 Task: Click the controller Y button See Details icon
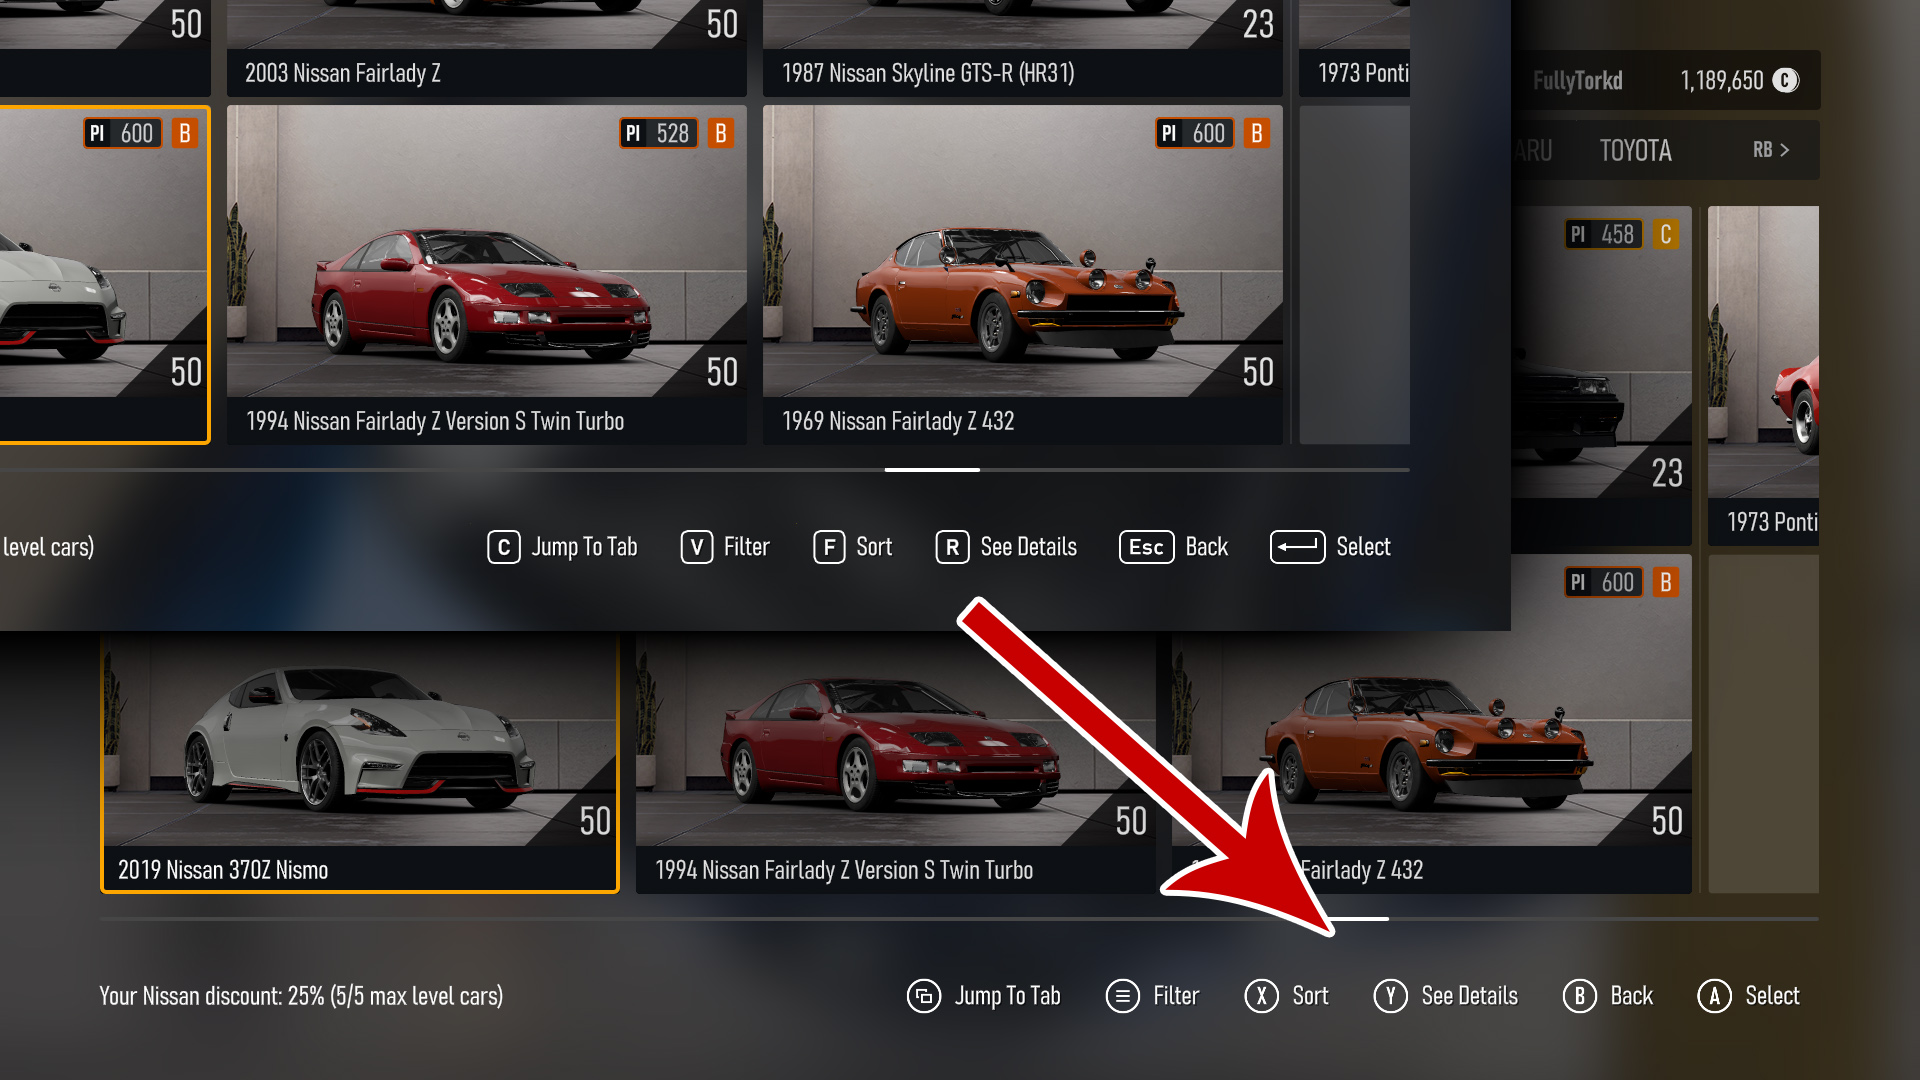pyautogui.click(x=1390, y=996)
